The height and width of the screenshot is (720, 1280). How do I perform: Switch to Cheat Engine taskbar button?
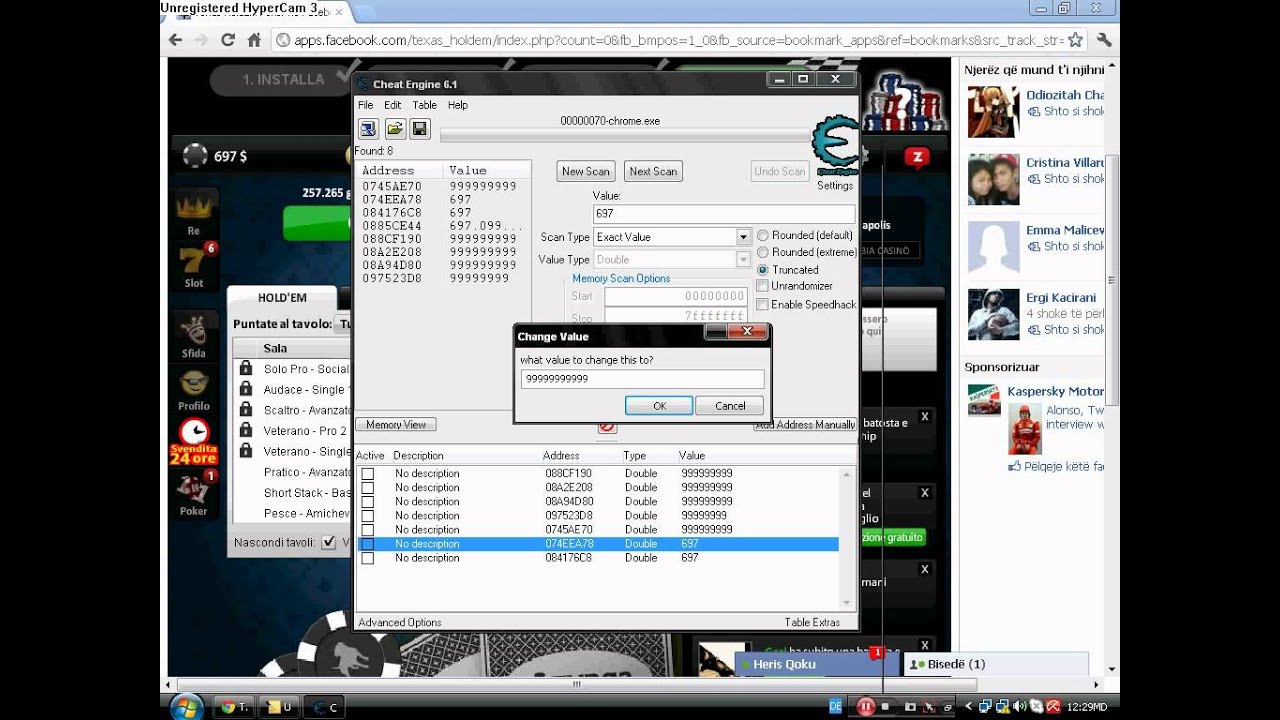pos(324,707)
